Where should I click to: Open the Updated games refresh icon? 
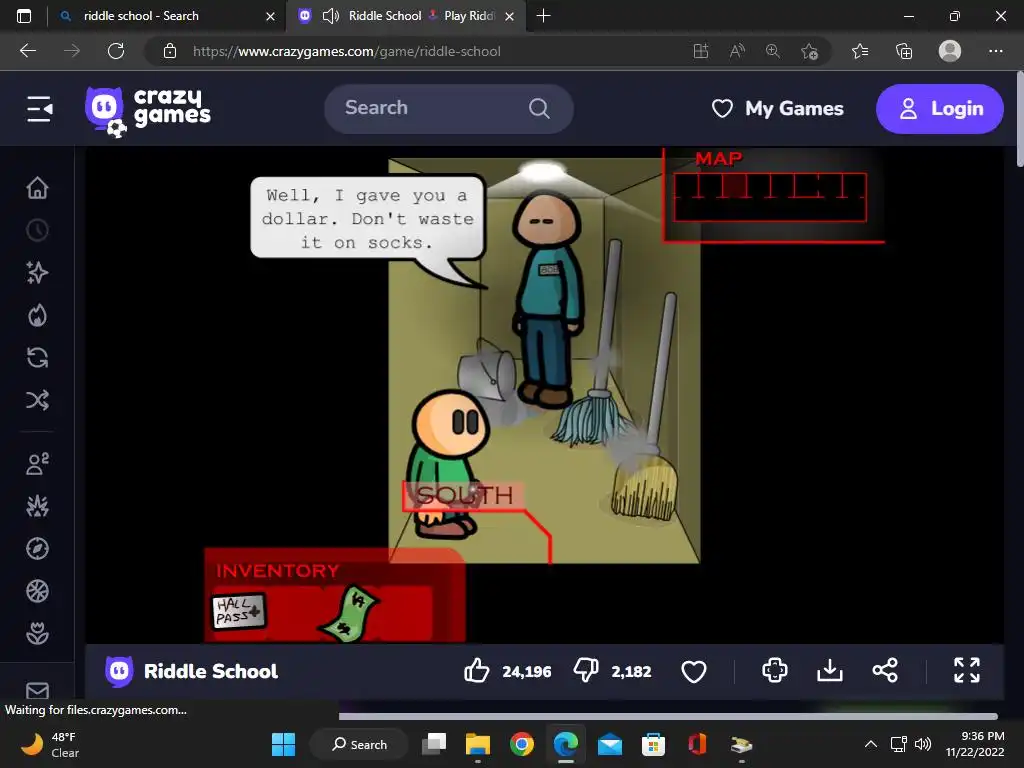pos(37,357)
